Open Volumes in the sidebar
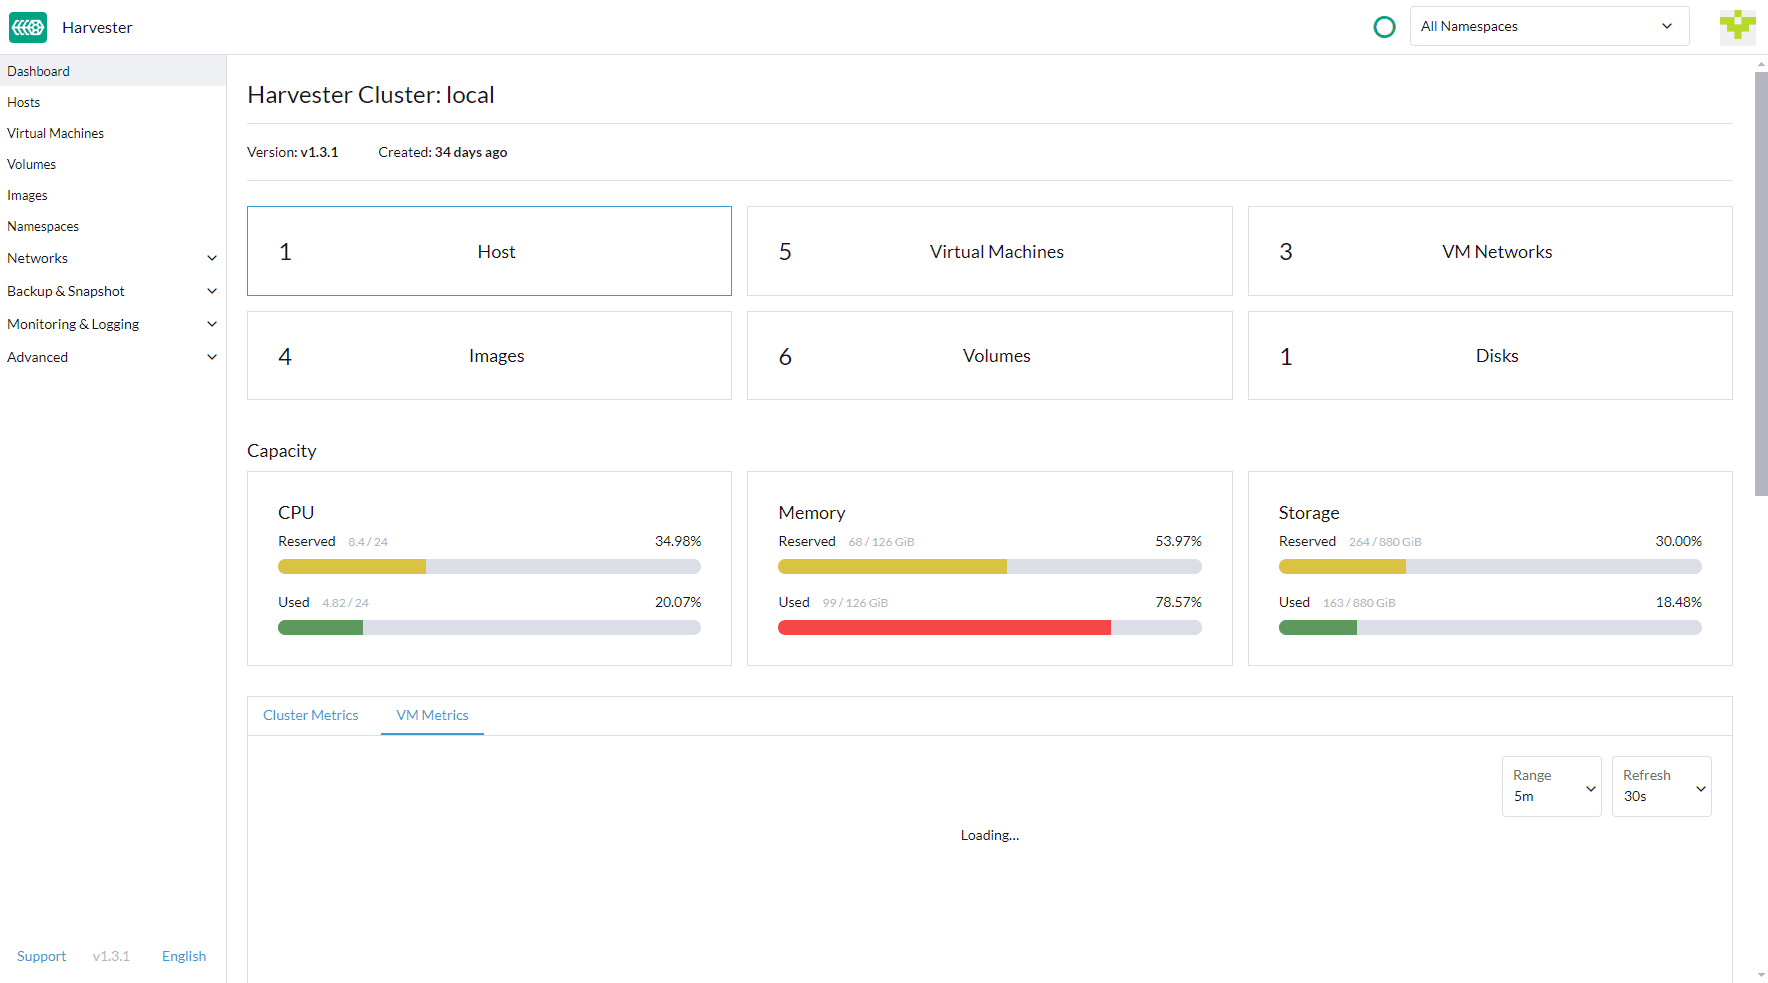This screenshot has width=1768, height=983. pos(113,164)
